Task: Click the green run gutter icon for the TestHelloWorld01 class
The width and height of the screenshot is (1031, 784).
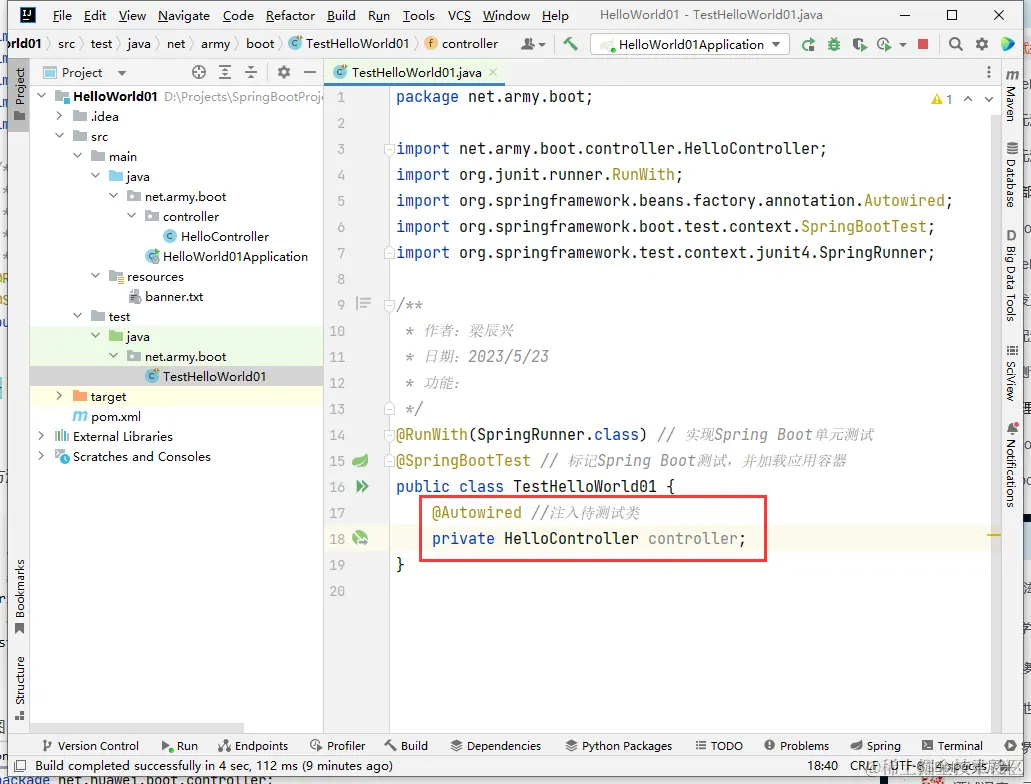Action: pyautogui.click(x=362, y=486)
